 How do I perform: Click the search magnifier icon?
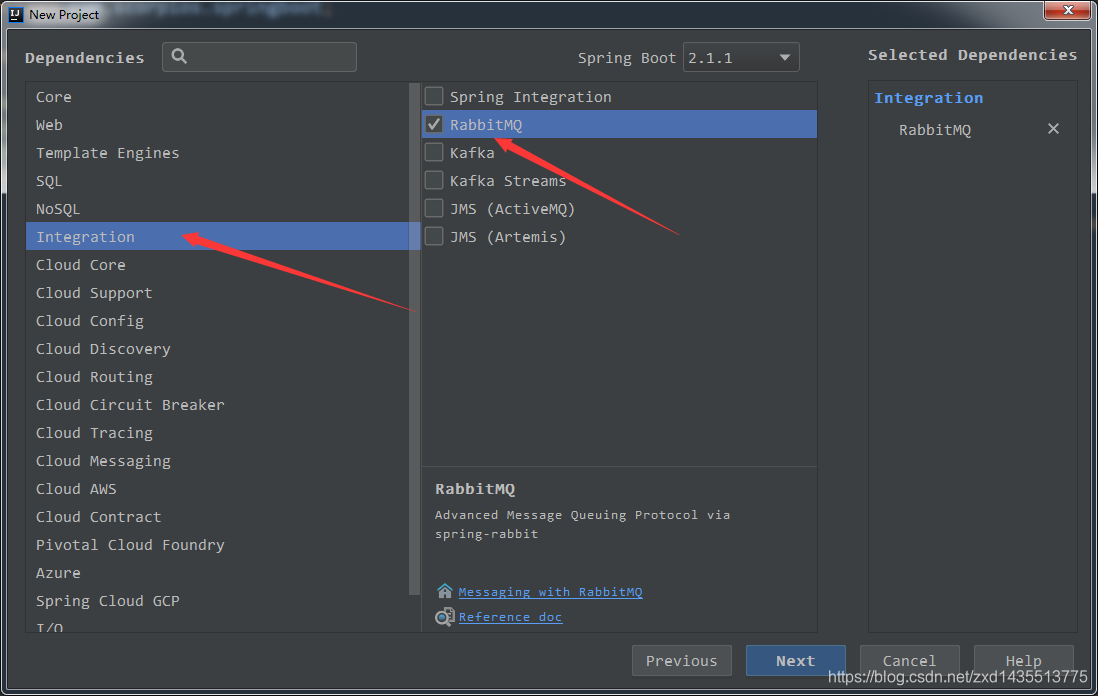click(x=179, y=56)
